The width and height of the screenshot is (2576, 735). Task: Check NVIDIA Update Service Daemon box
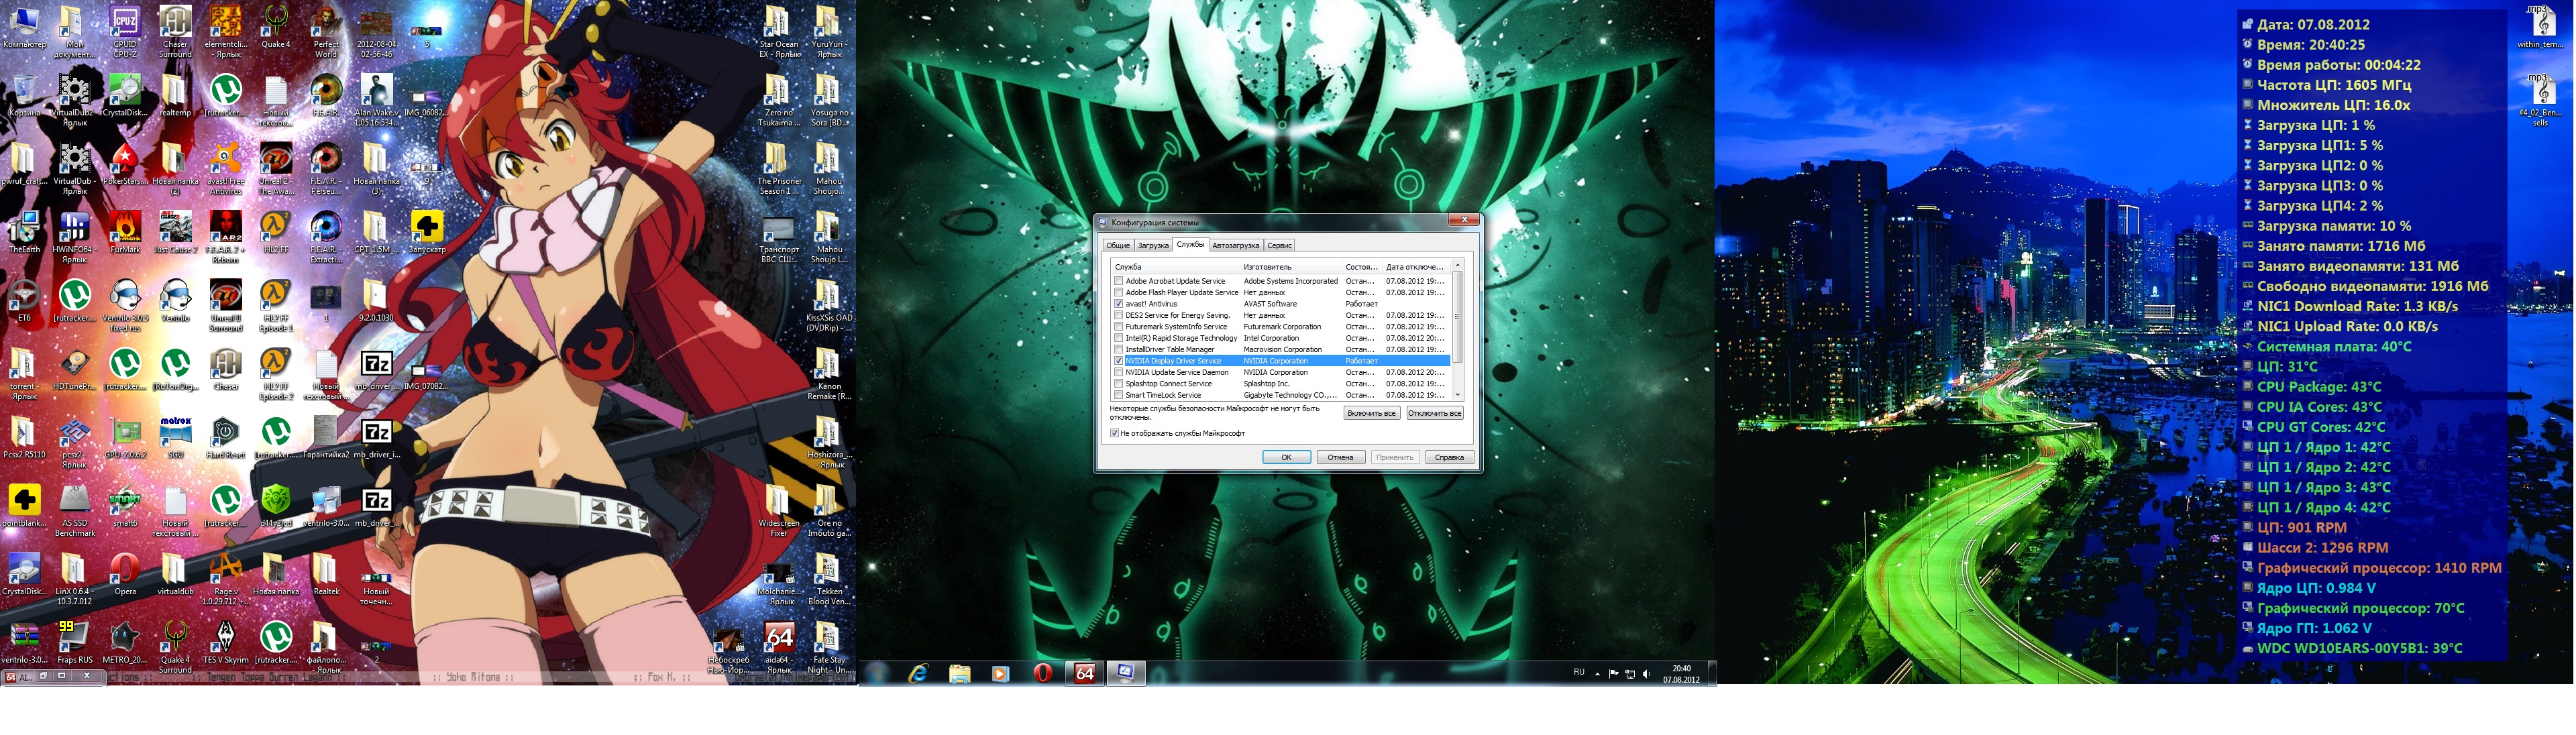click(1118, 372)
